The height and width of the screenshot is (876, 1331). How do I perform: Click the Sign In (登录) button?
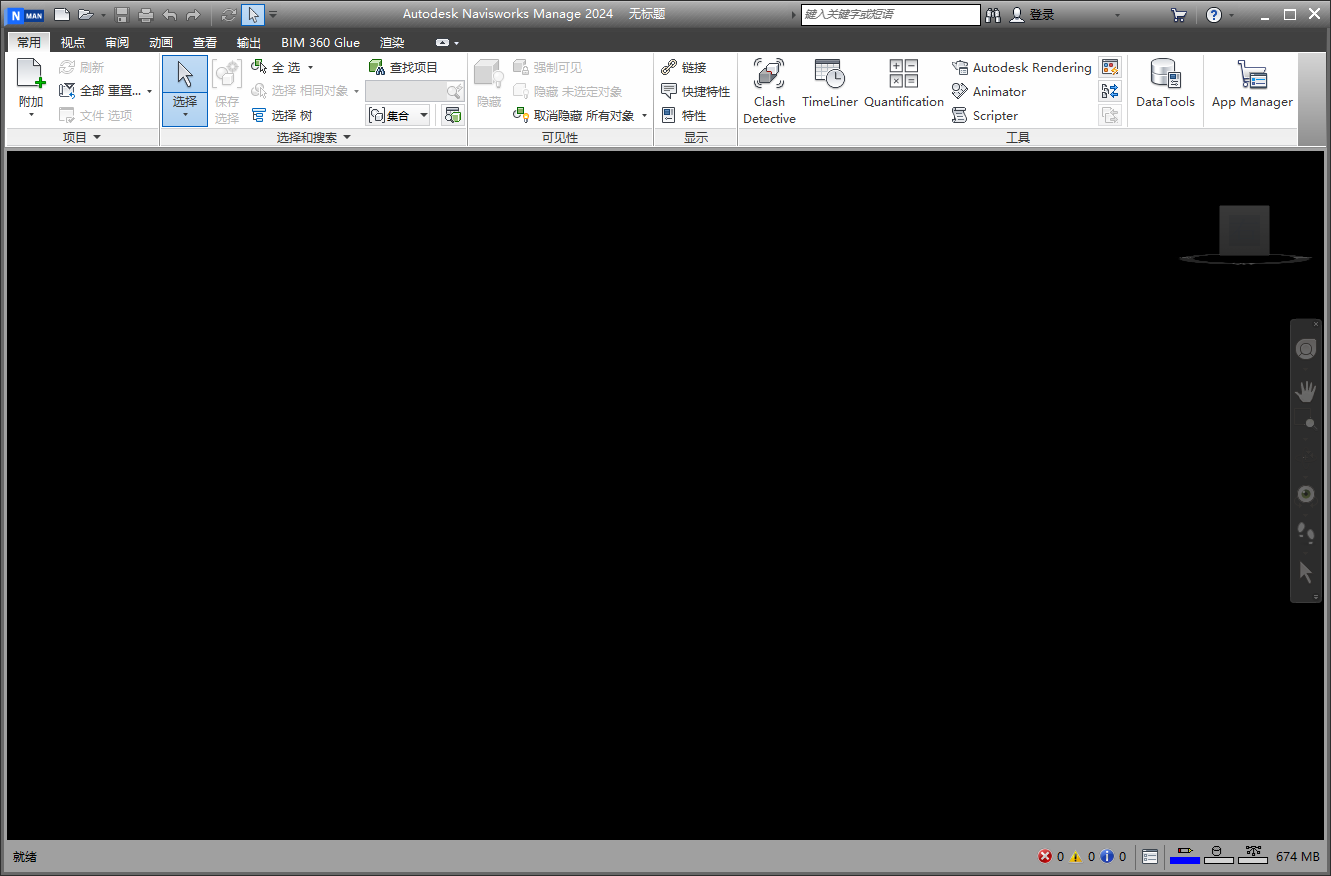1033,15
